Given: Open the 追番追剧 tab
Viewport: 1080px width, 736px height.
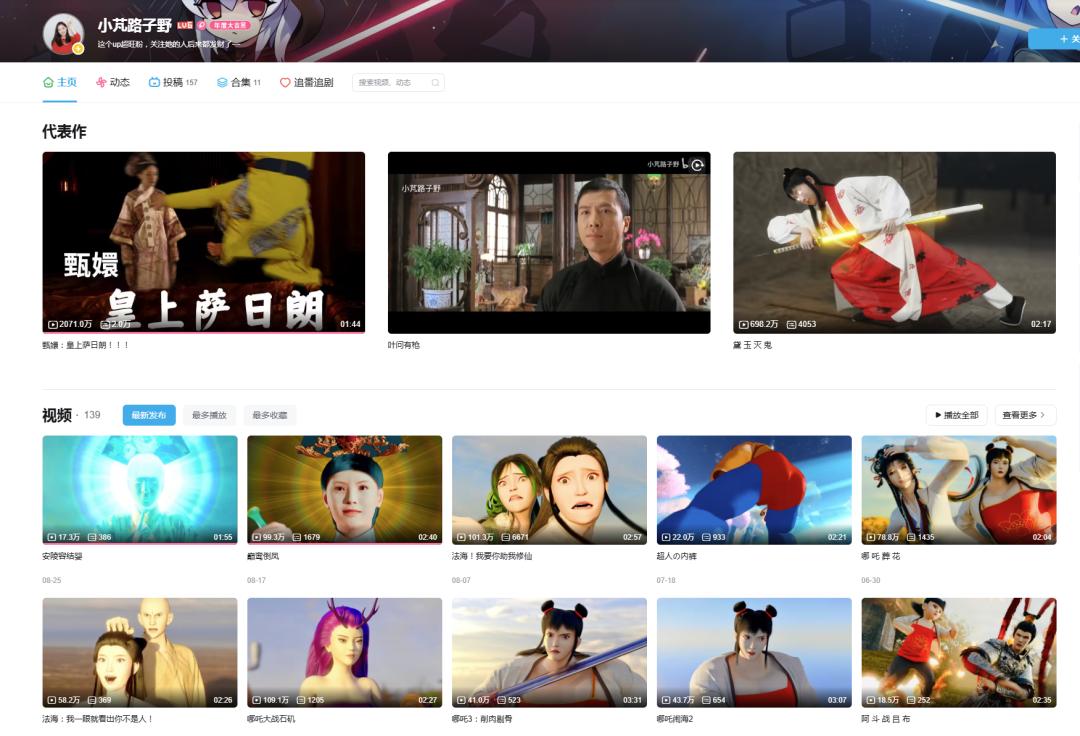Looking at the screenshot, I should 307,82.
